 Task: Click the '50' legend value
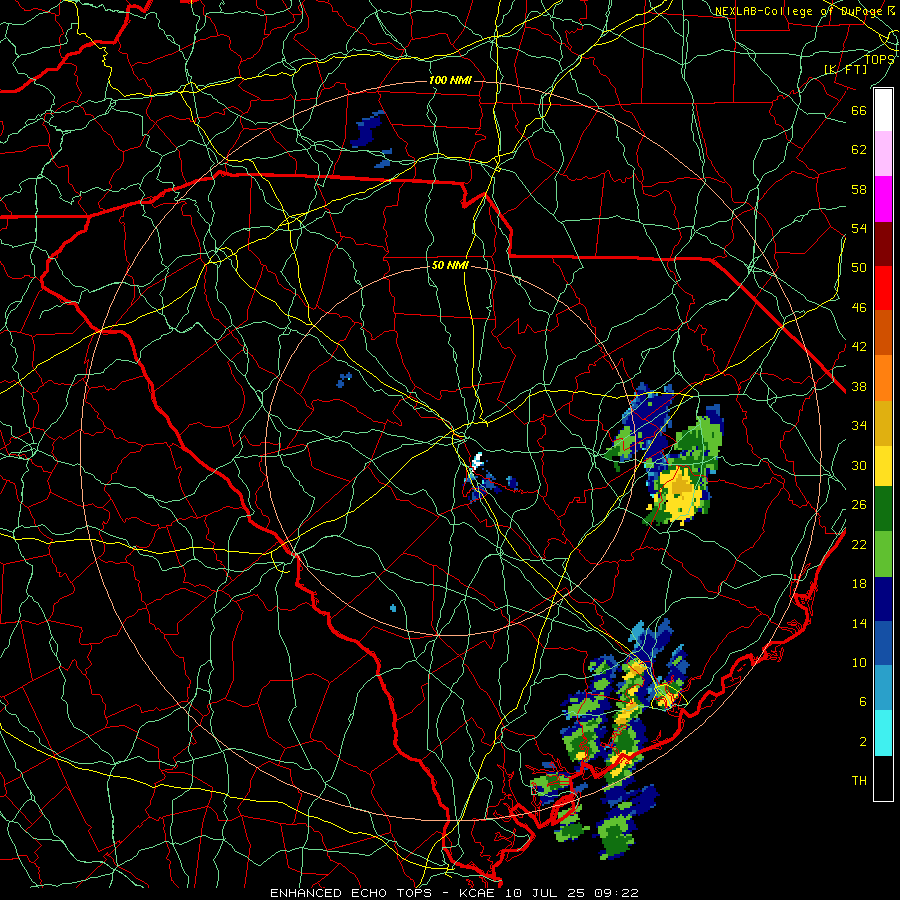tap(859, 267)
